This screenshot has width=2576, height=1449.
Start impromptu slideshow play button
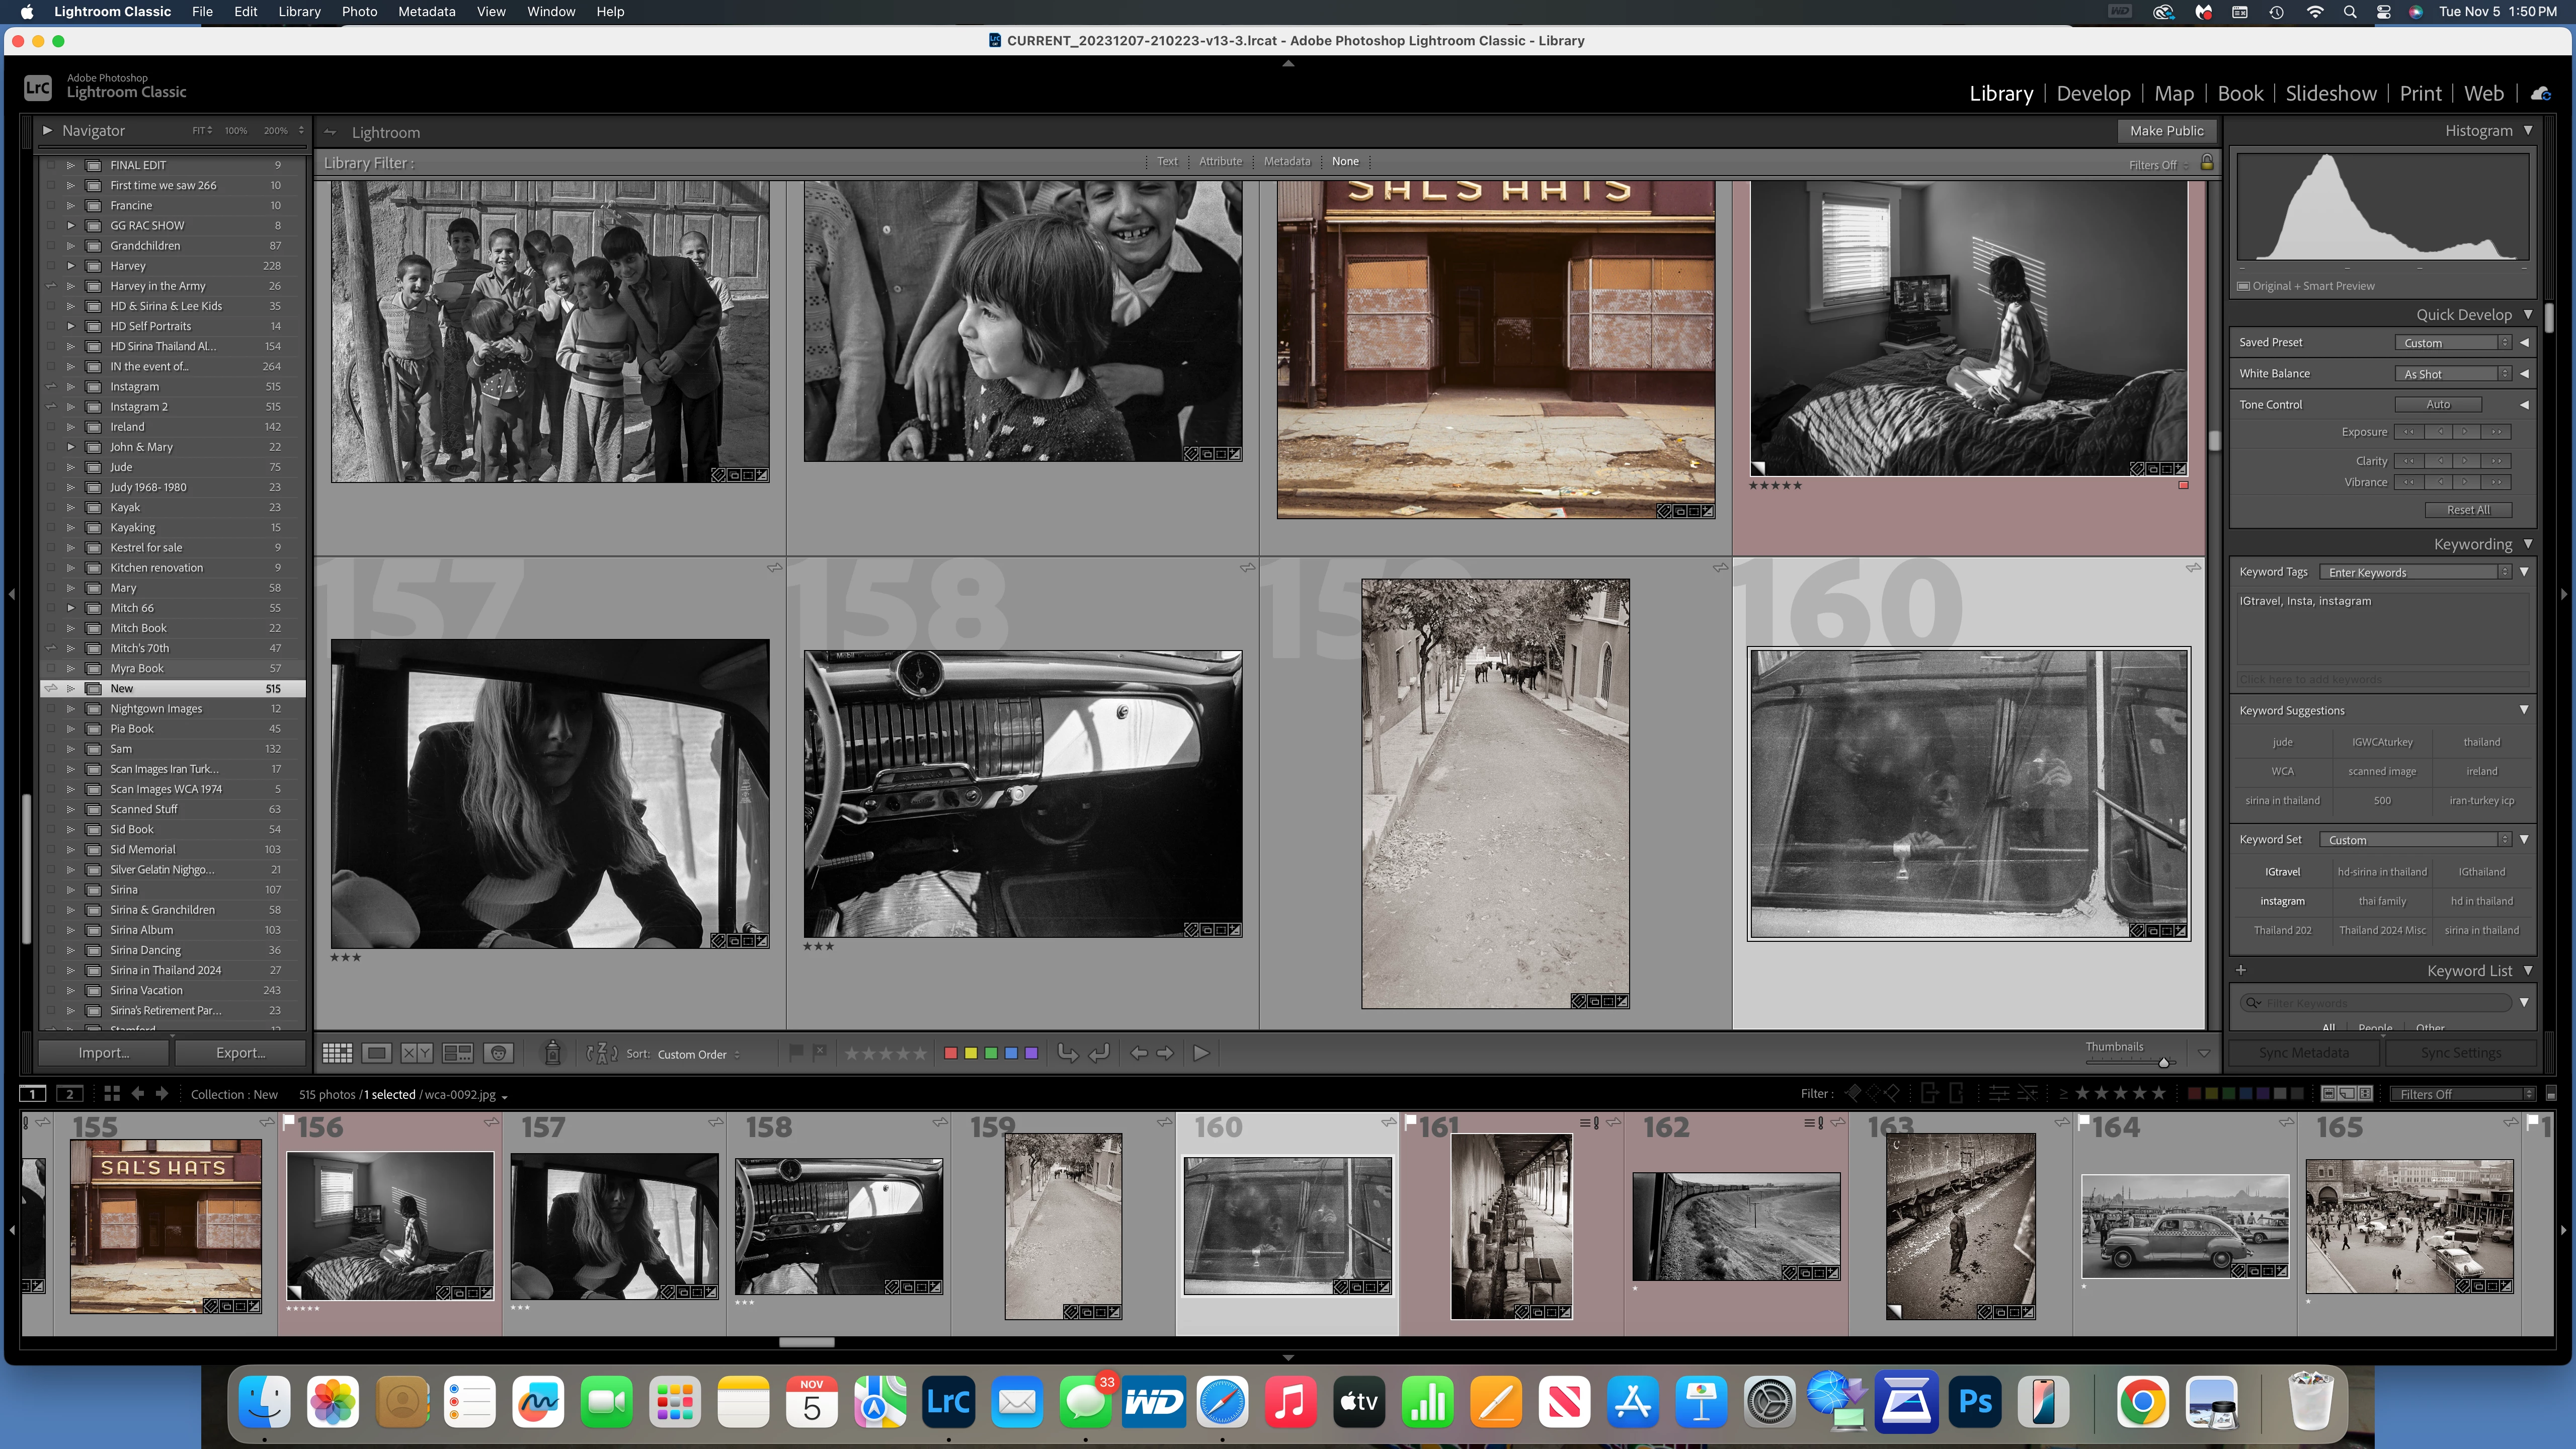(1201, 1053)
